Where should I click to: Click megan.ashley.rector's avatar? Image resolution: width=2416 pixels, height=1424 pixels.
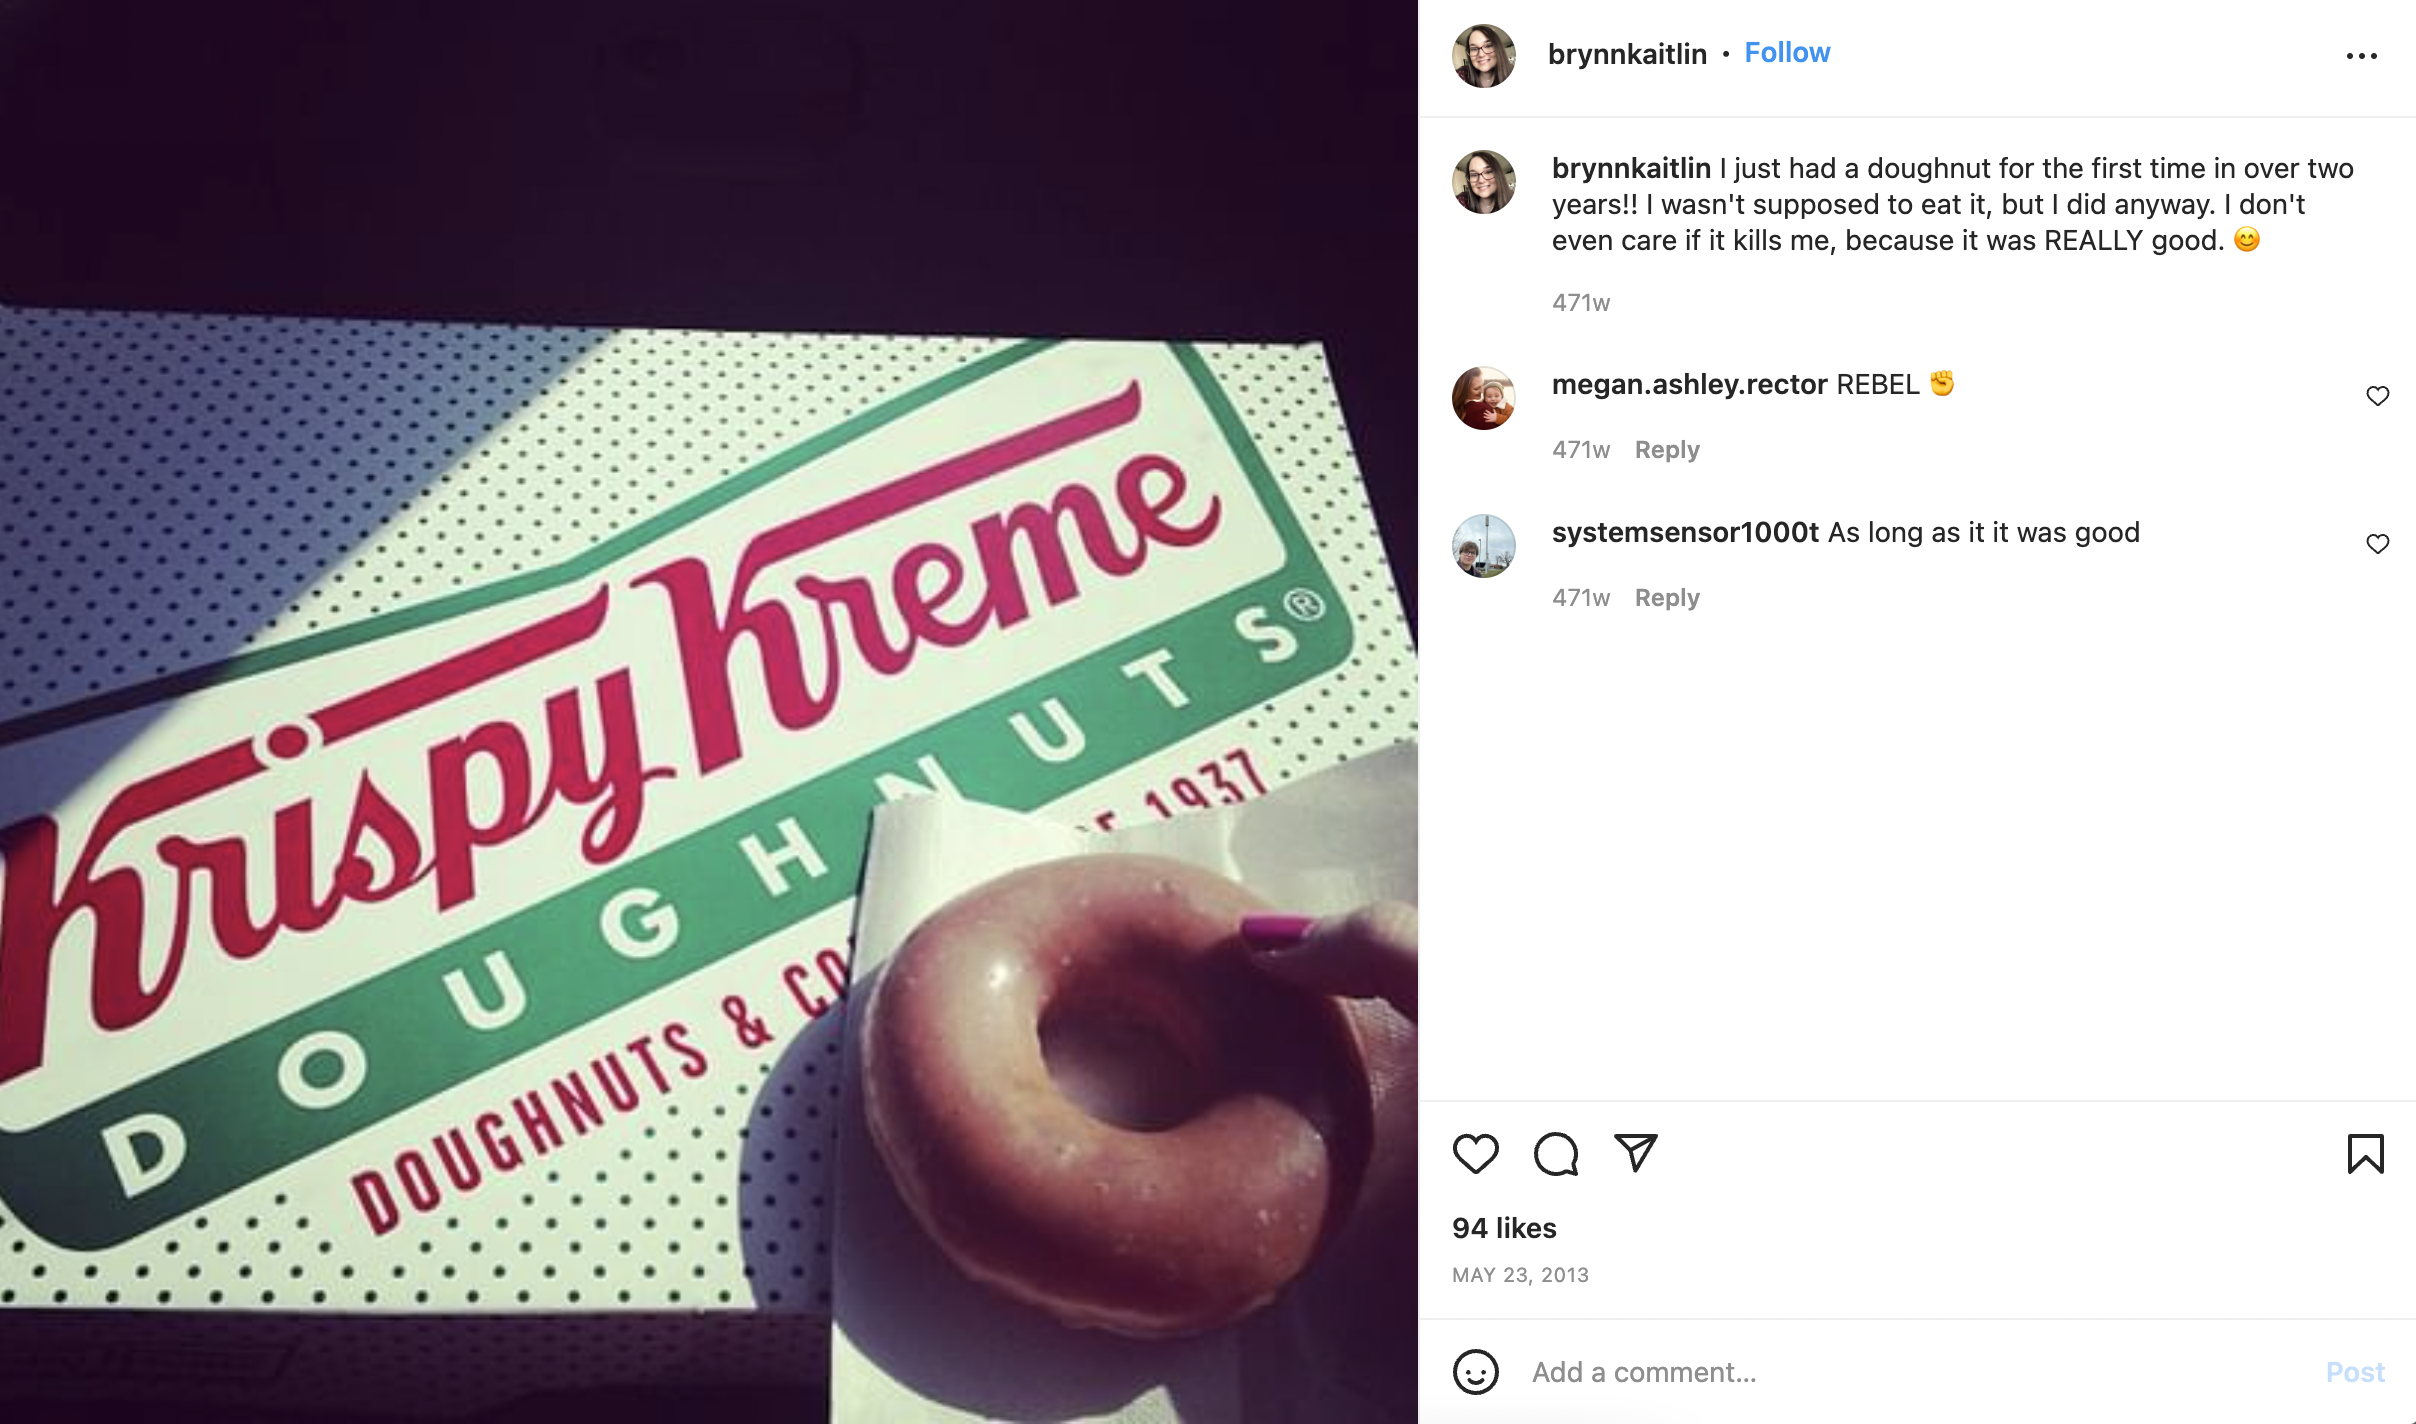[1484, 398]
